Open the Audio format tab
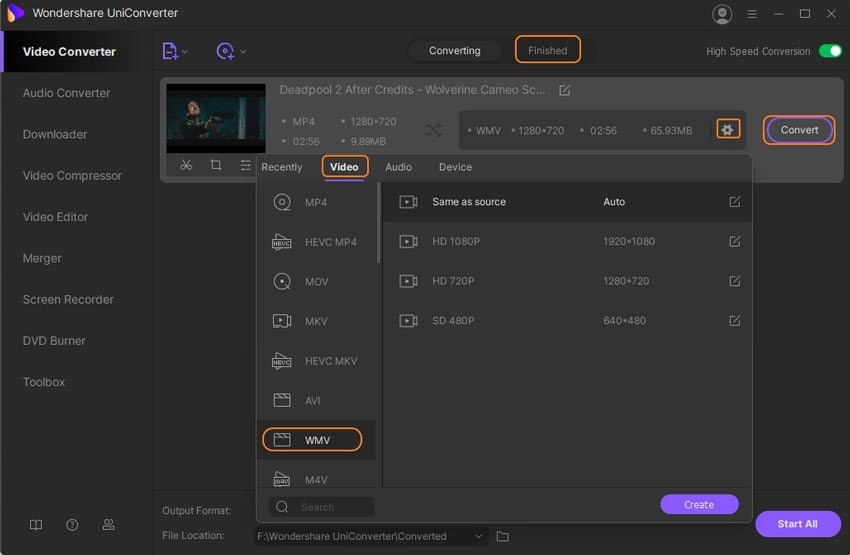The width and height of the screenshot is (850, 555). [398, 167]
